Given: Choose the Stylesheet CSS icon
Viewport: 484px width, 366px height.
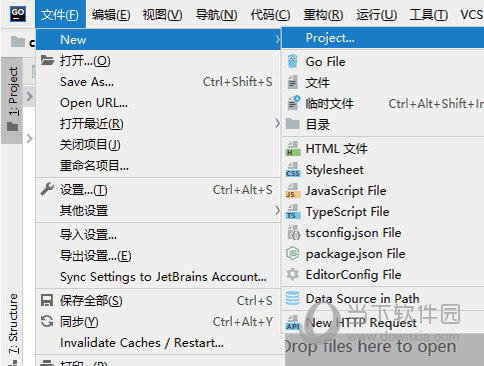Looking at the screenshot, I should pos(293,170).
